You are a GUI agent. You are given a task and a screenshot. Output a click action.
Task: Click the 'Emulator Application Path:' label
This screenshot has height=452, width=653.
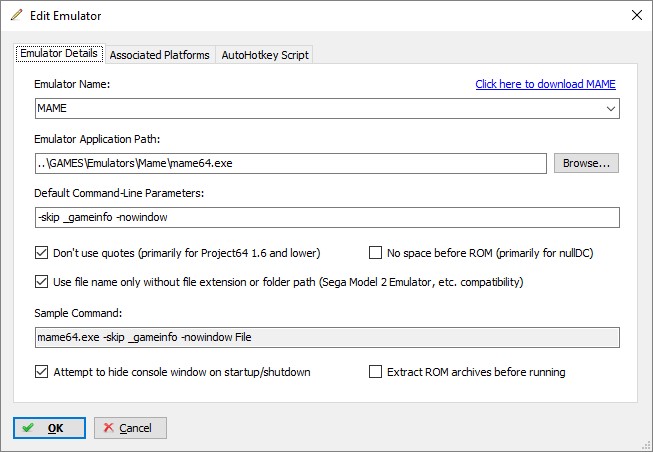coord(97,139)
